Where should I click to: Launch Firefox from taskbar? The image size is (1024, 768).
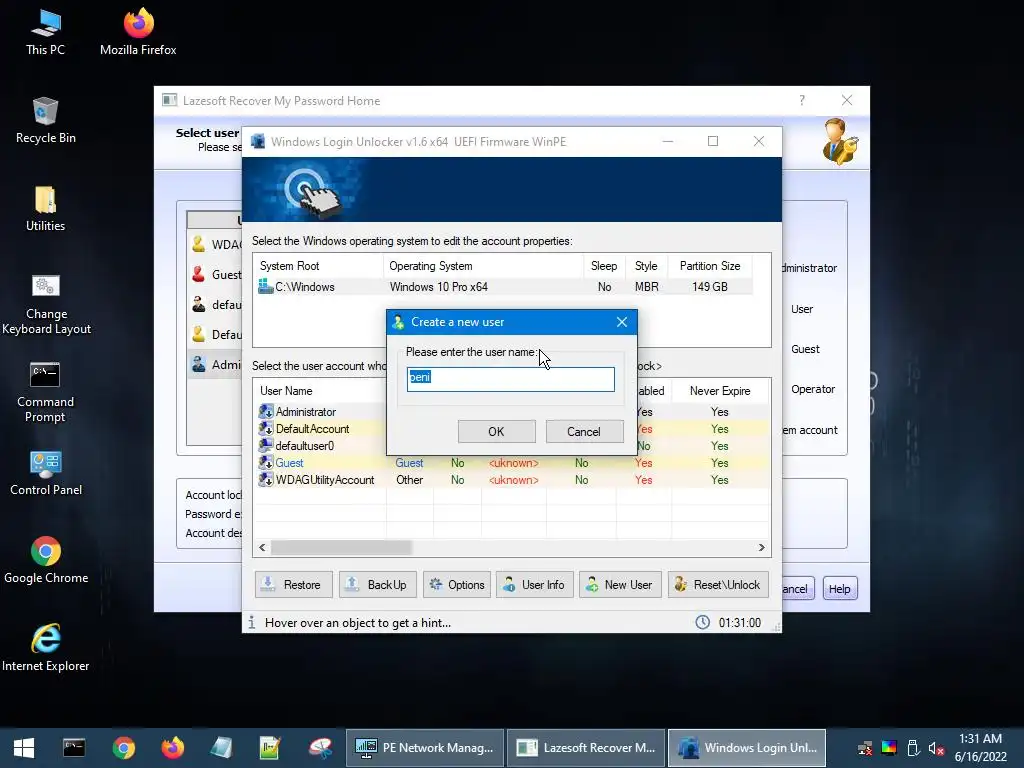[x=173, y=748]
